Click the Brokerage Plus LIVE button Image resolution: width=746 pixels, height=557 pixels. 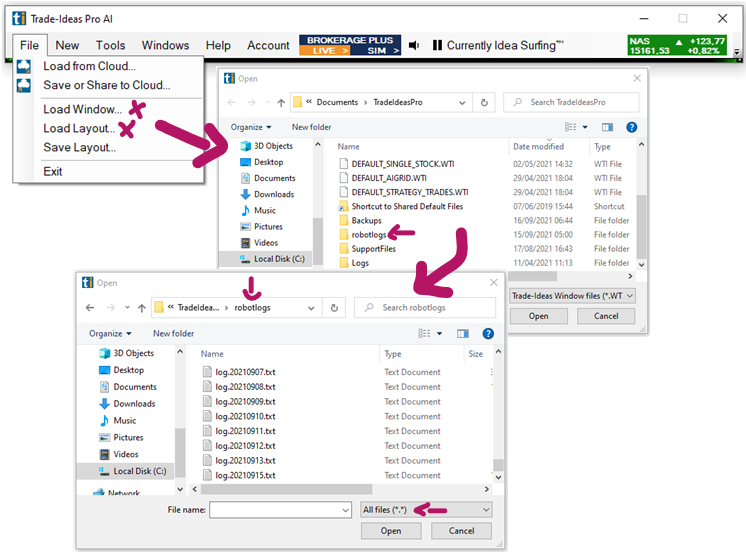click(x=324, y=50)
